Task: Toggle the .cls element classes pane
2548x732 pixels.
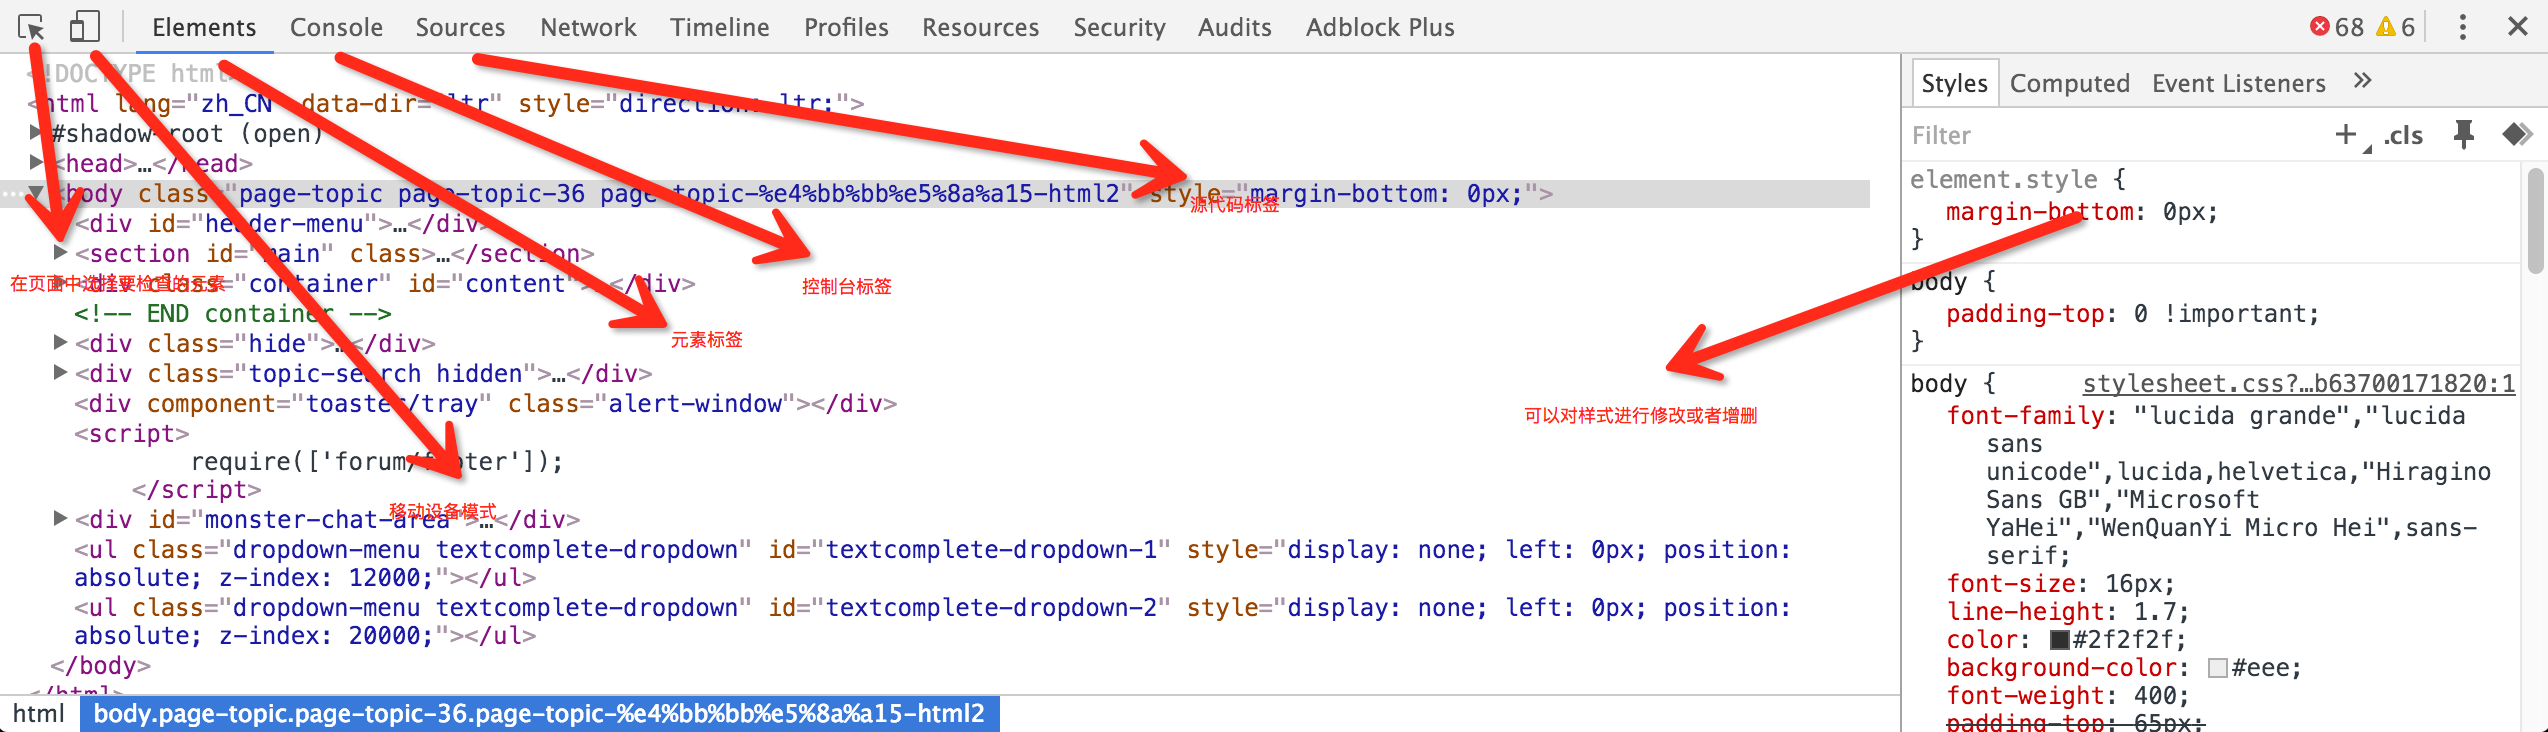Action: coord(2403,135)
